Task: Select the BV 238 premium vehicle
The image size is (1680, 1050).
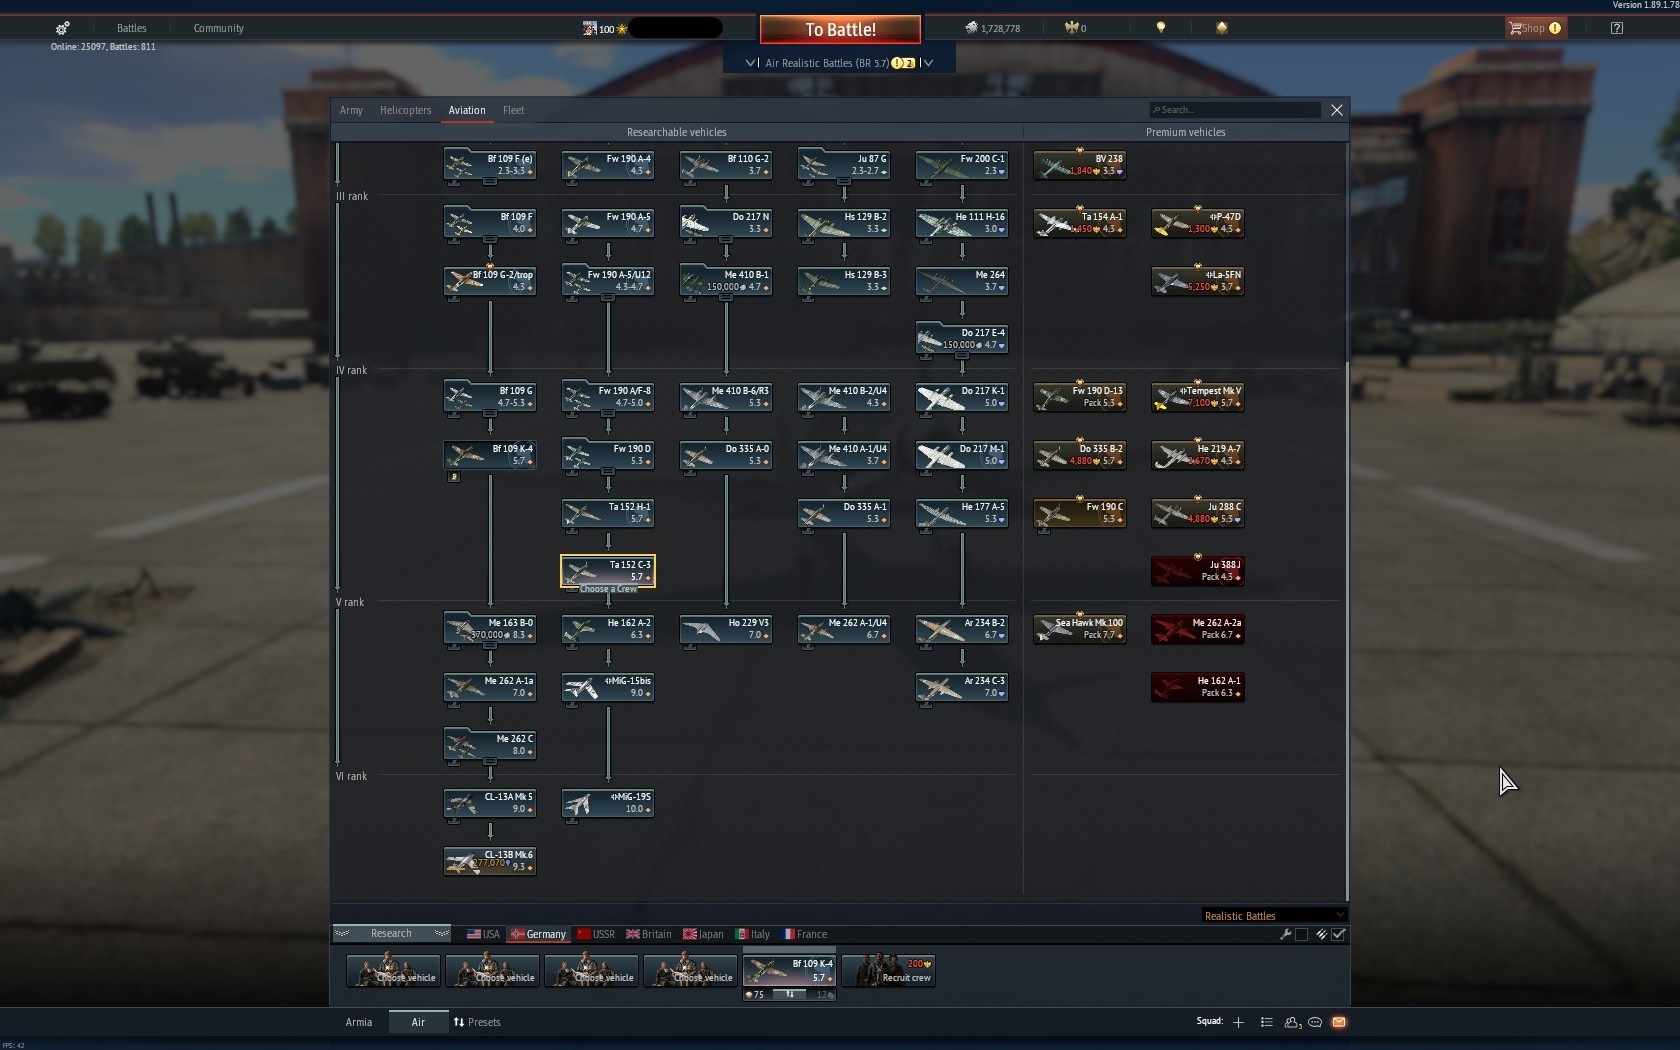Action: pos(1080,165)
